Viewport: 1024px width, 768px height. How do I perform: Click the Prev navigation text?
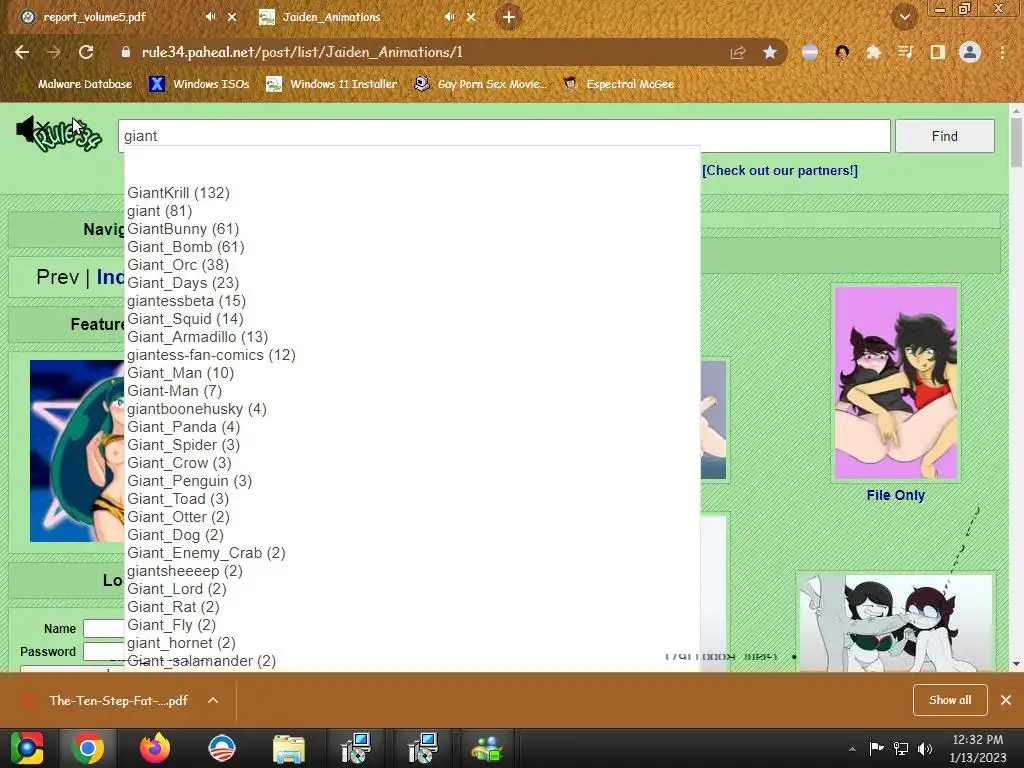click(x=57, y=277)
